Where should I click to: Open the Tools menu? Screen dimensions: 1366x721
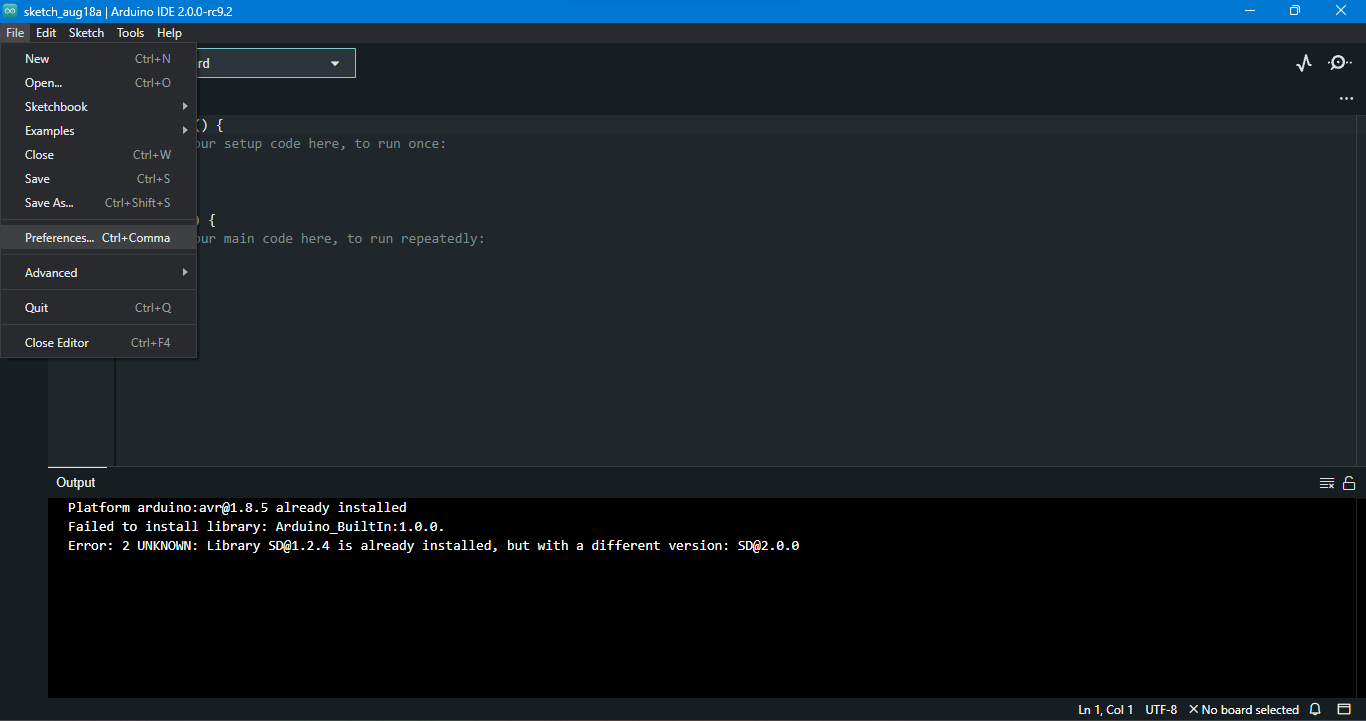pos(130,33)
